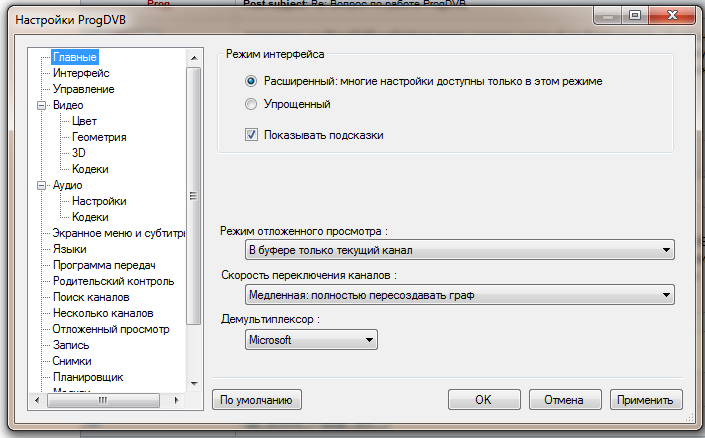Open the Геометрия video settings
The height and width of the screenshot is (438, 705).
[99, 137]
